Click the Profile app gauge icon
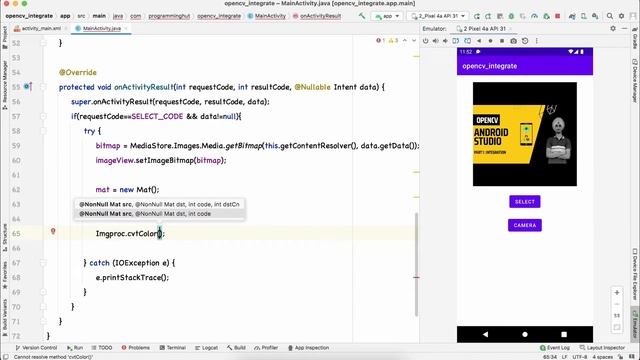This screenshot has height=360, width=640. (x=534, y=16)
